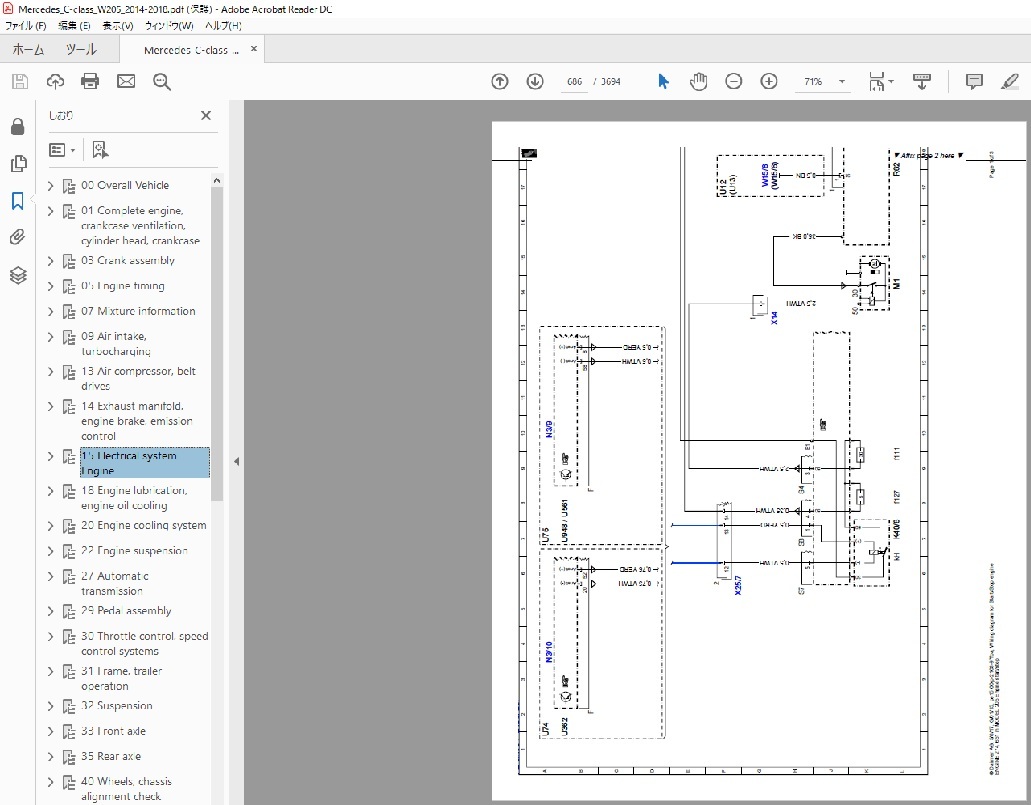
Task: Open the find text magnifier icon
Action: click(x=162, y=82)
